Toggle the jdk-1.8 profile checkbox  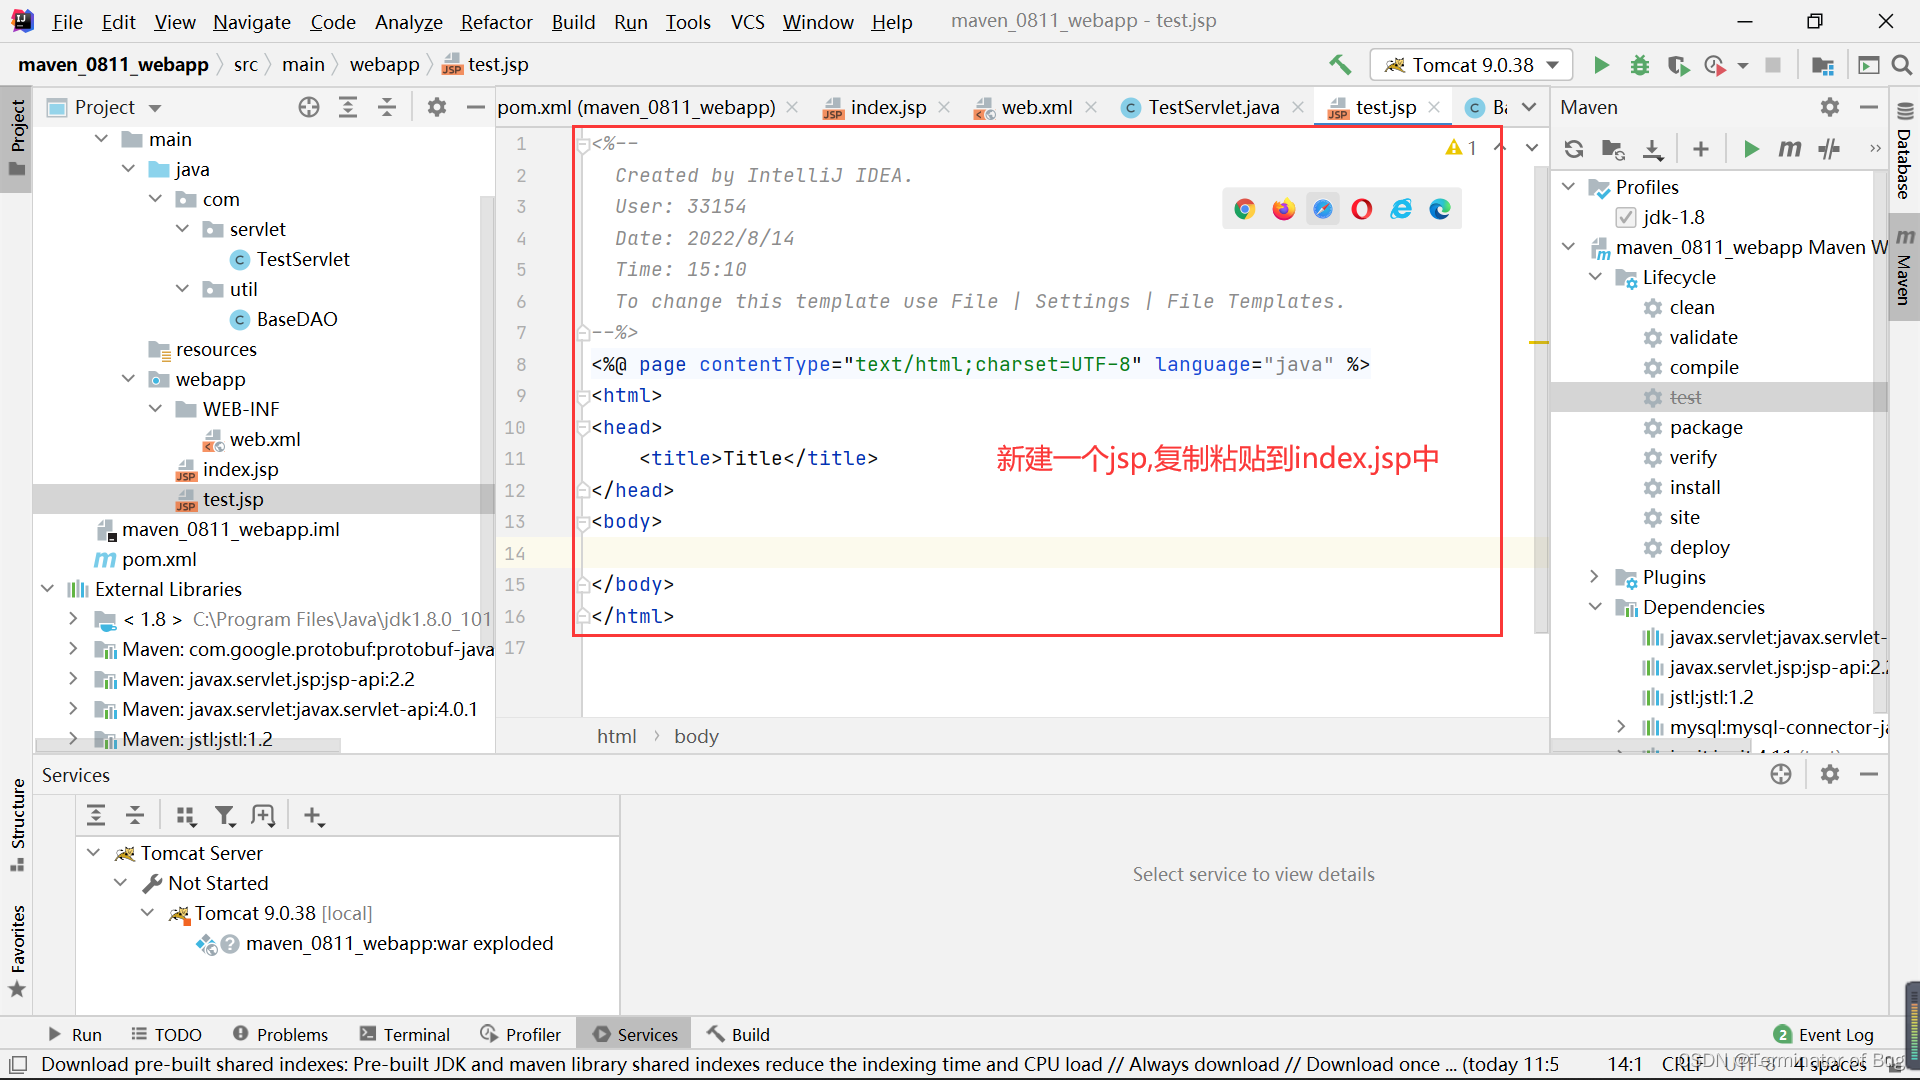[1626, 217]
